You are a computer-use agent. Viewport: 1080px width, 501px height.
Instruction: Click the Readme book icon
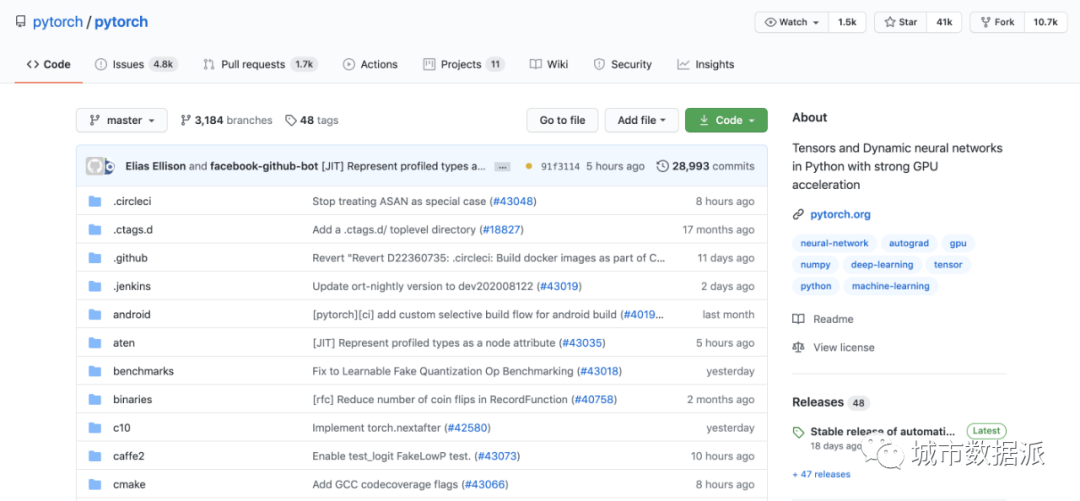[798, 319]
